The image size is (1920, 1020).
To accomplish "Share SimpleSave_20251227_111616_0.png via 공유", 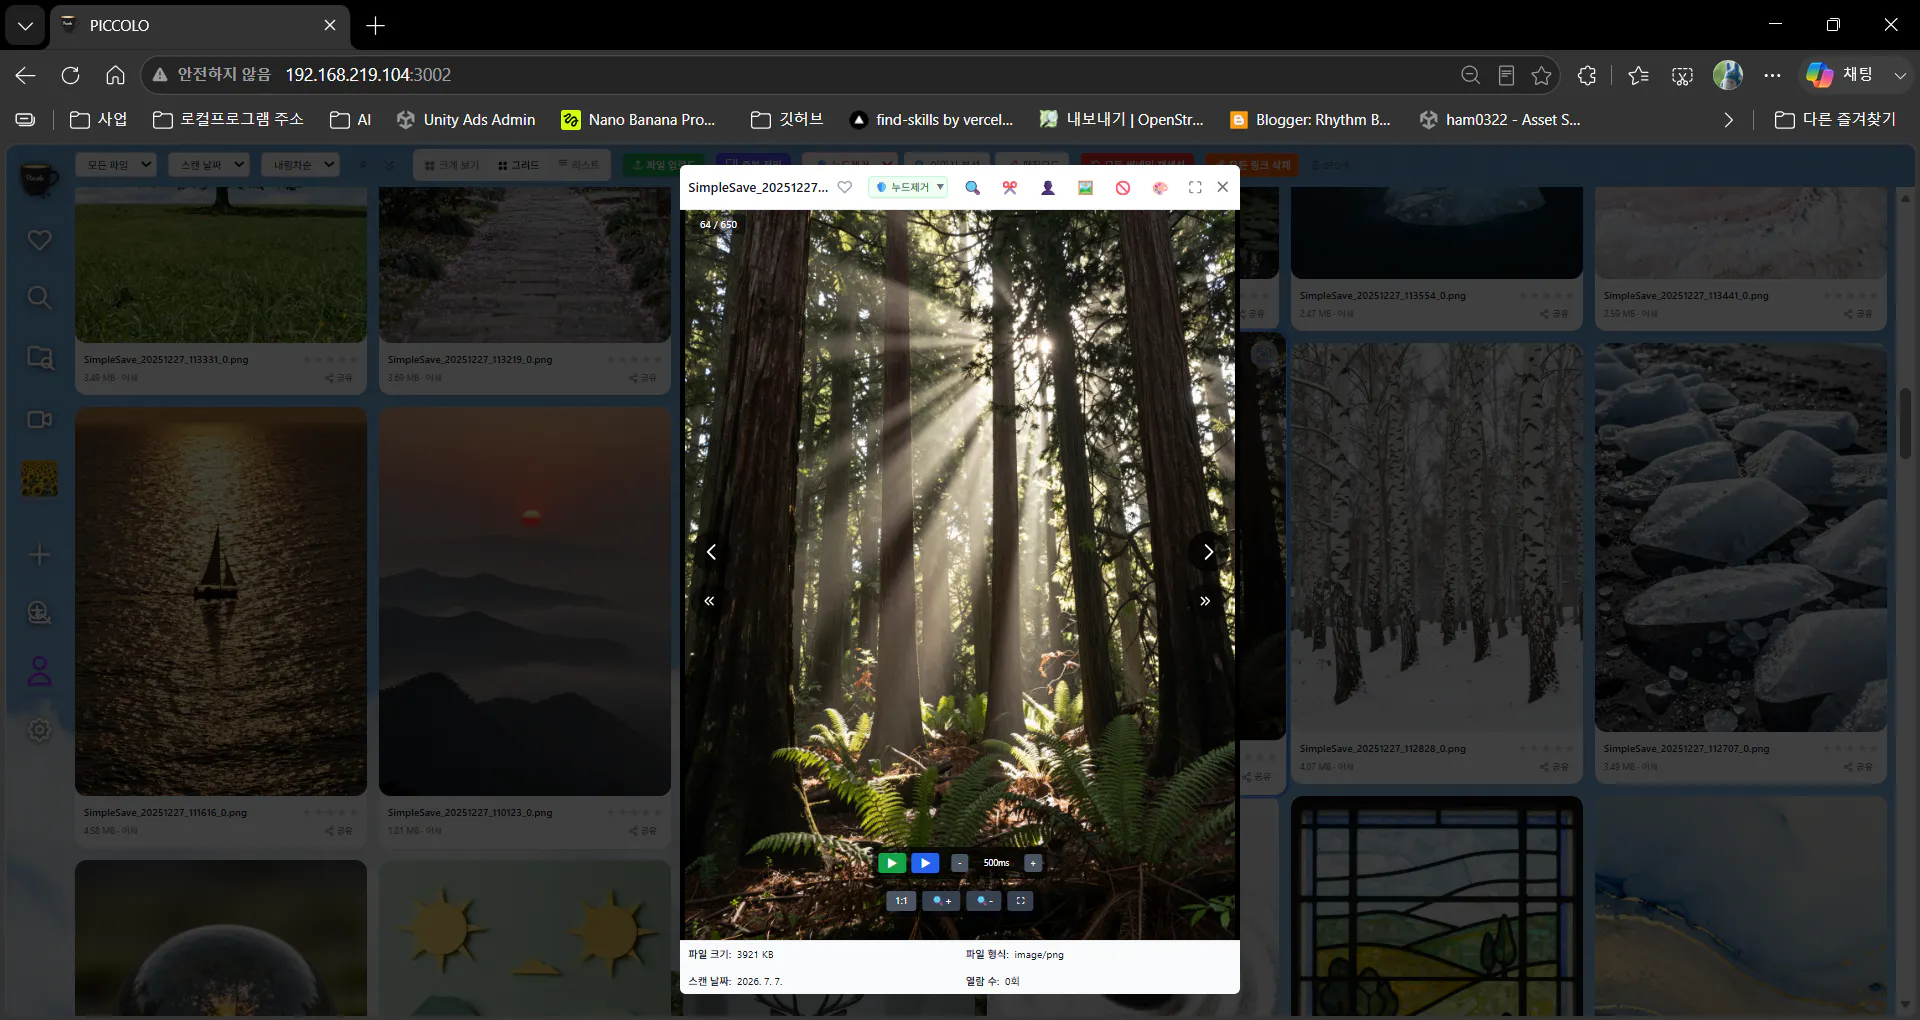I will 339,831.
